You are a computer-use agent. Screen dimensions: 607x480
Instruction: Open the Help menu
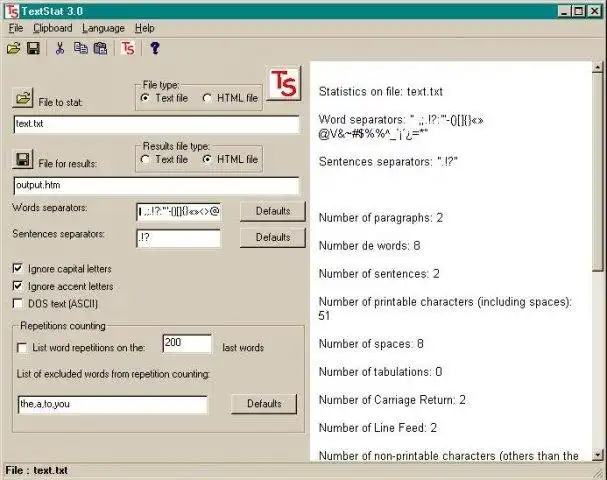(x=144, y=28)
